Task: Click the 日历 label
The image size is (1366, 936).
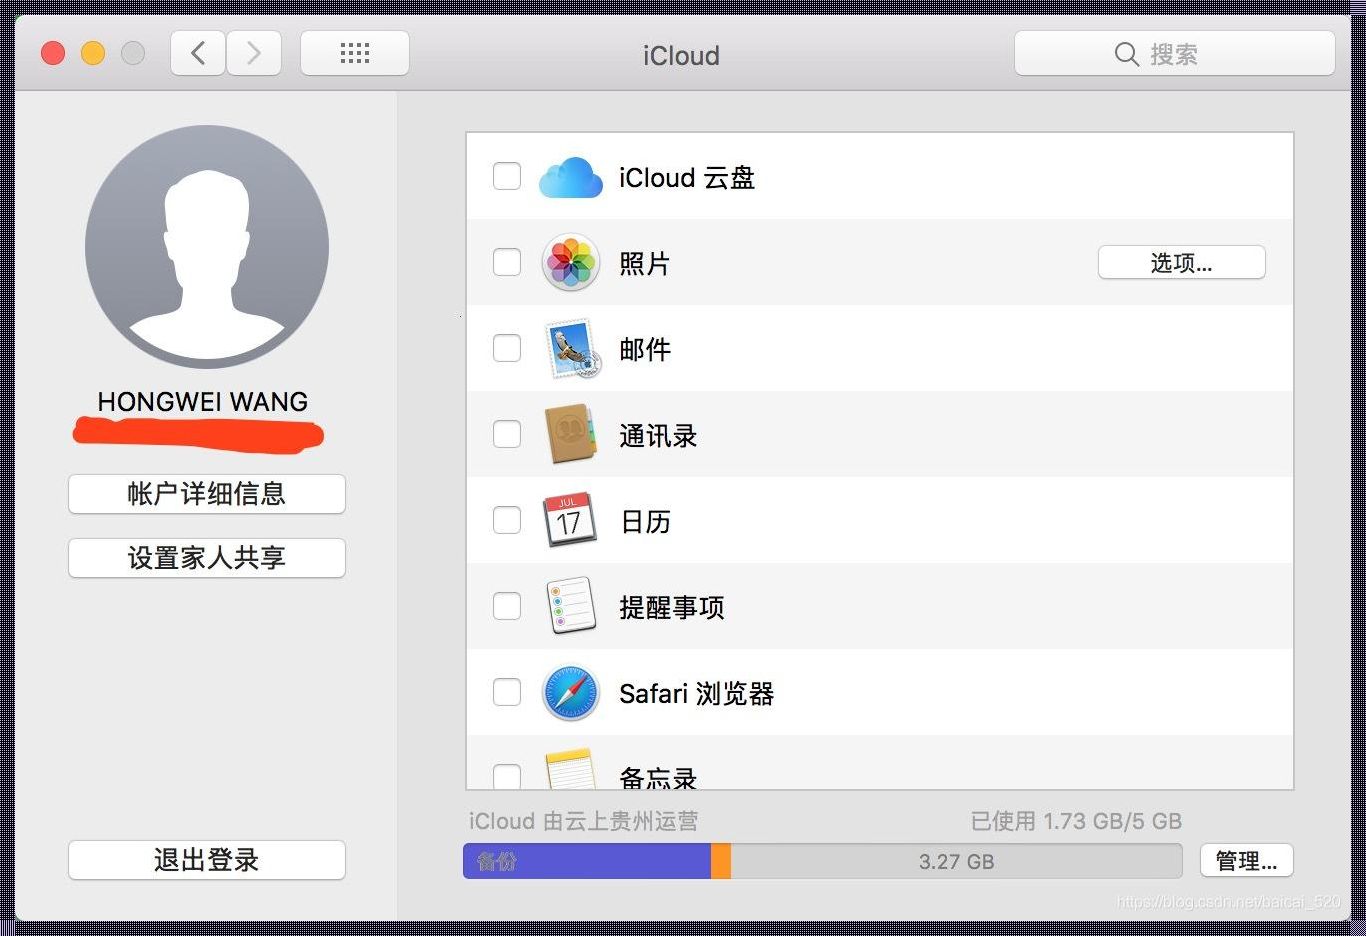Action: click(645, 522)
